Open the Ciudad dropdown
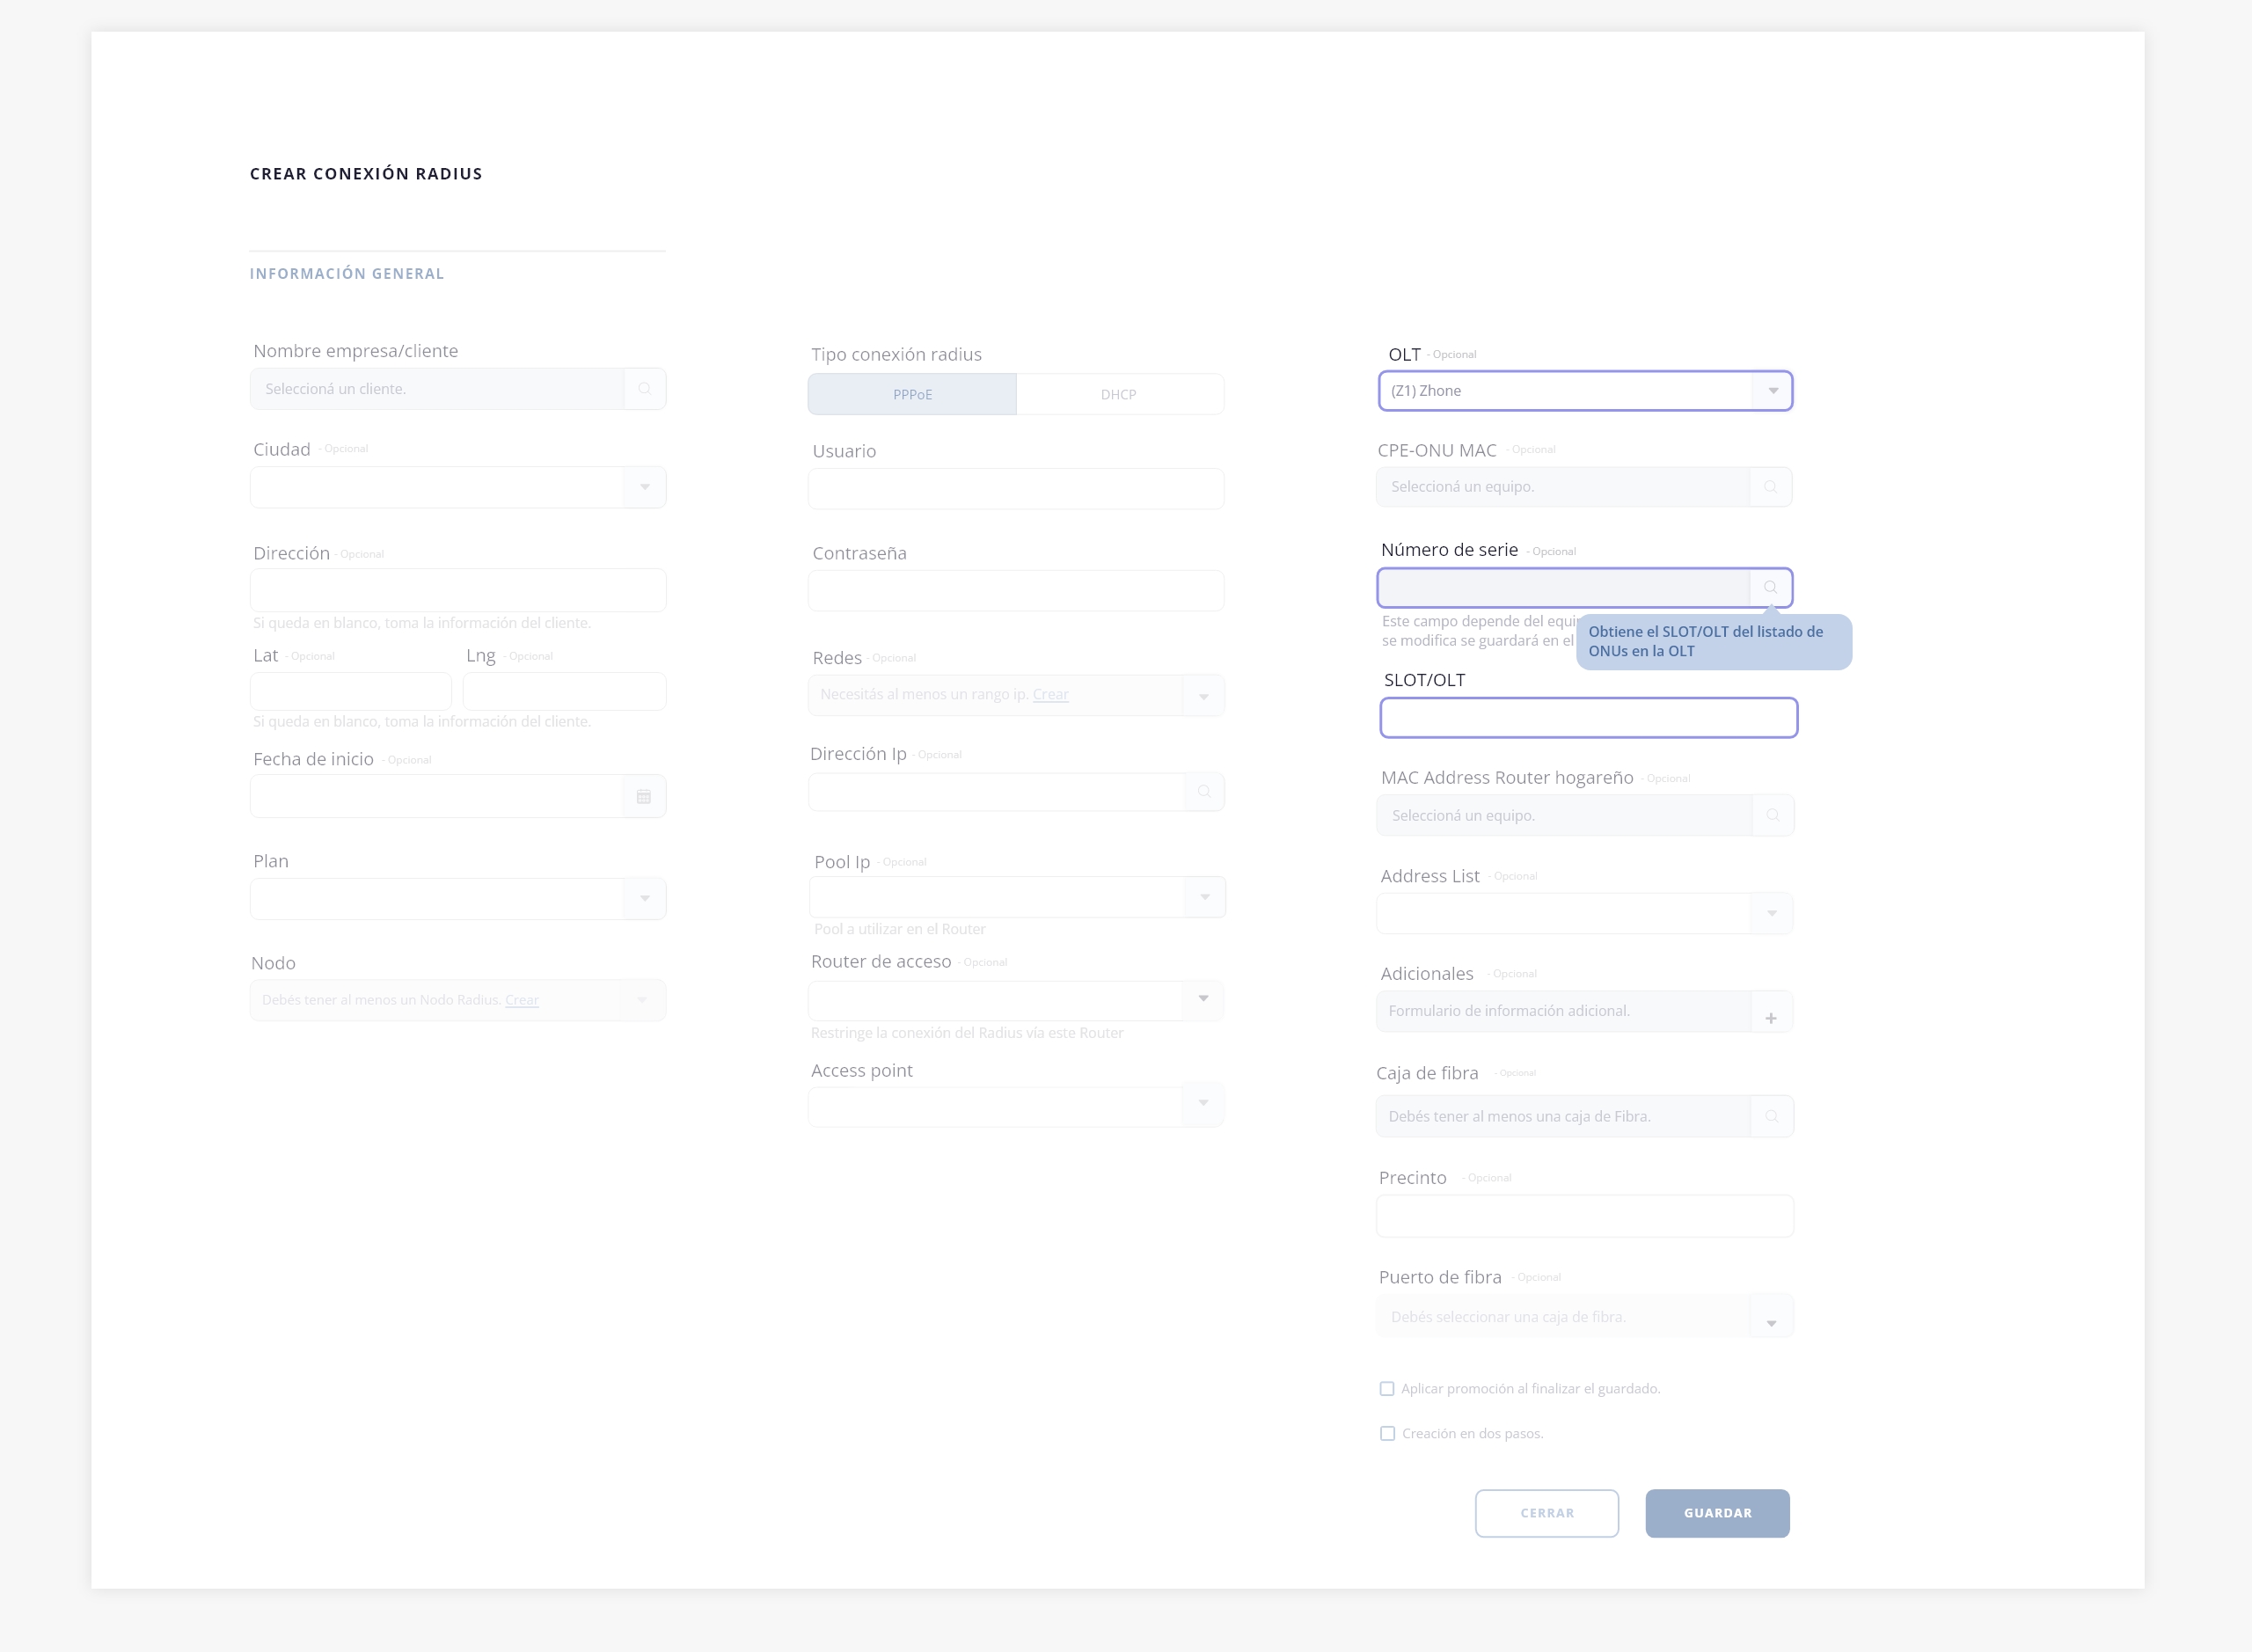This screenshot has width=2252, height=1652. pos(645,488)
